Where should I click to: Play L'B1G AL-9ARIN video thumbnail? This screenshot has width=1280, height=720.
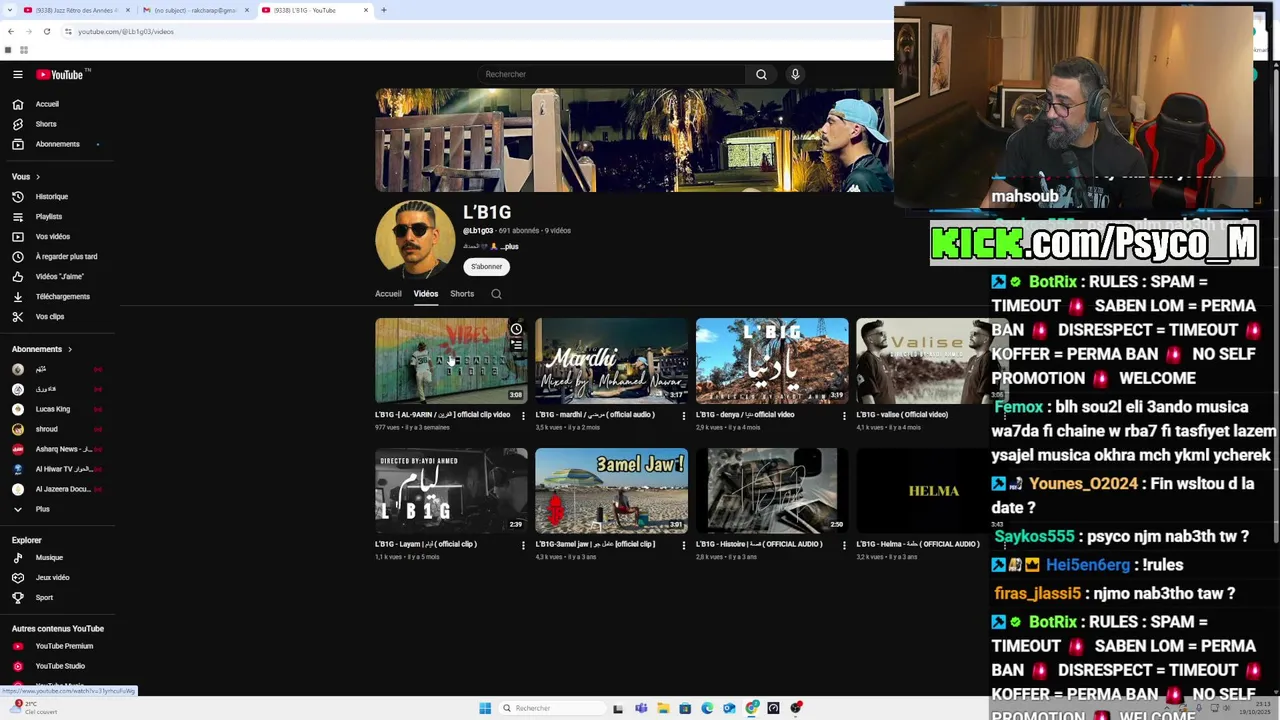coord(451,361)
